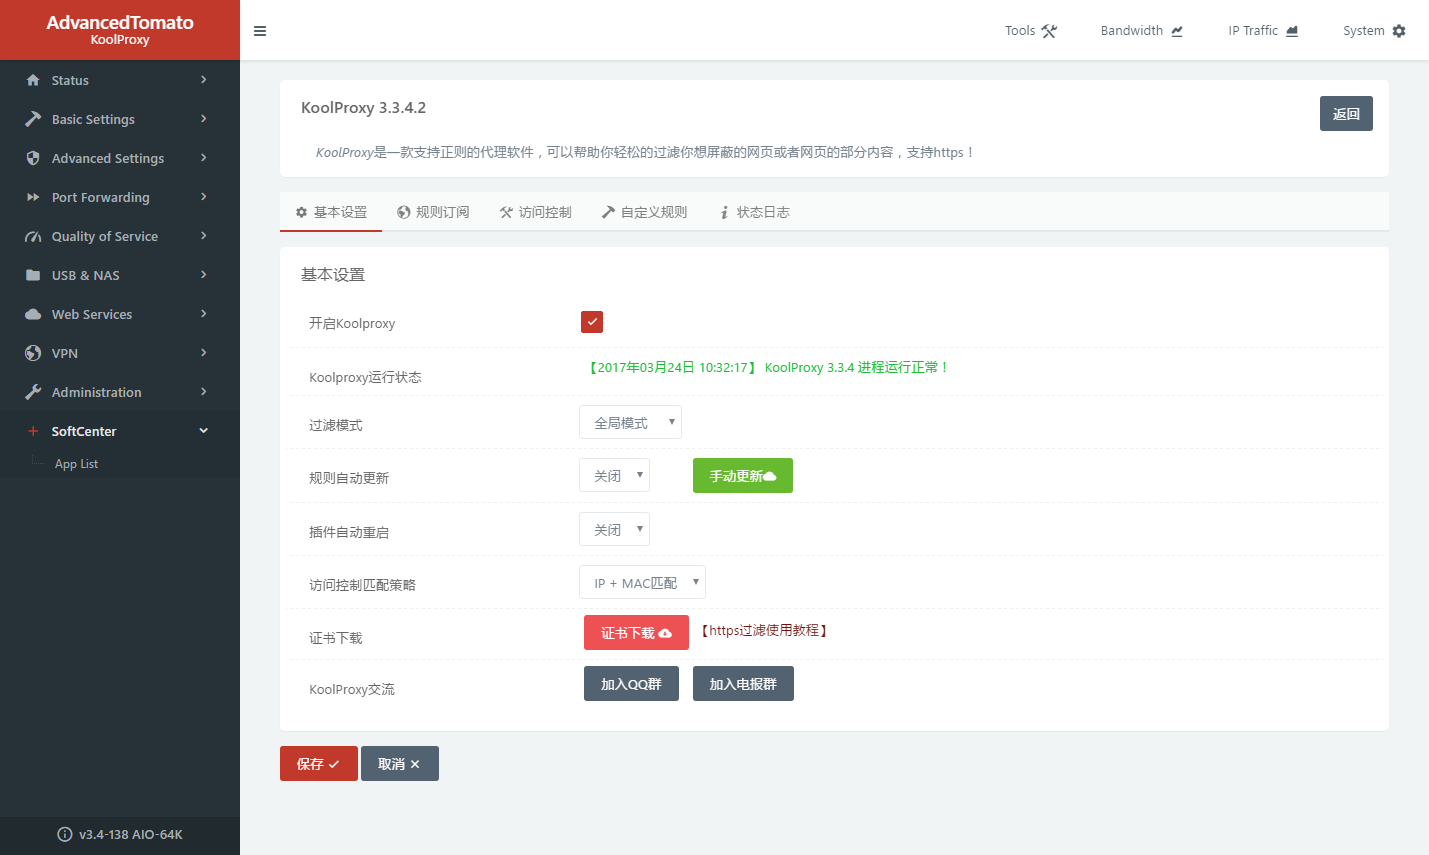Click the 保存 save button
Viewport: 1429px width, 855px height.
[x=318, y=764]
